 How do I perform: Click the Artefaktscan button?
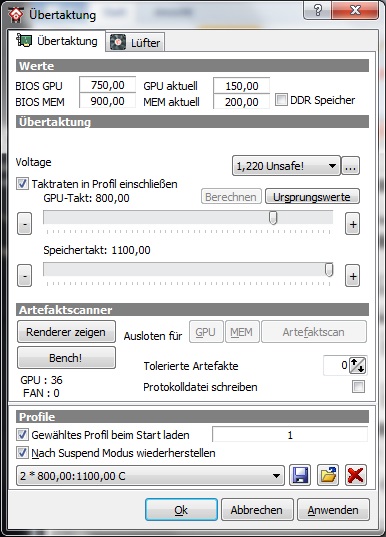(x=314, y=332)
